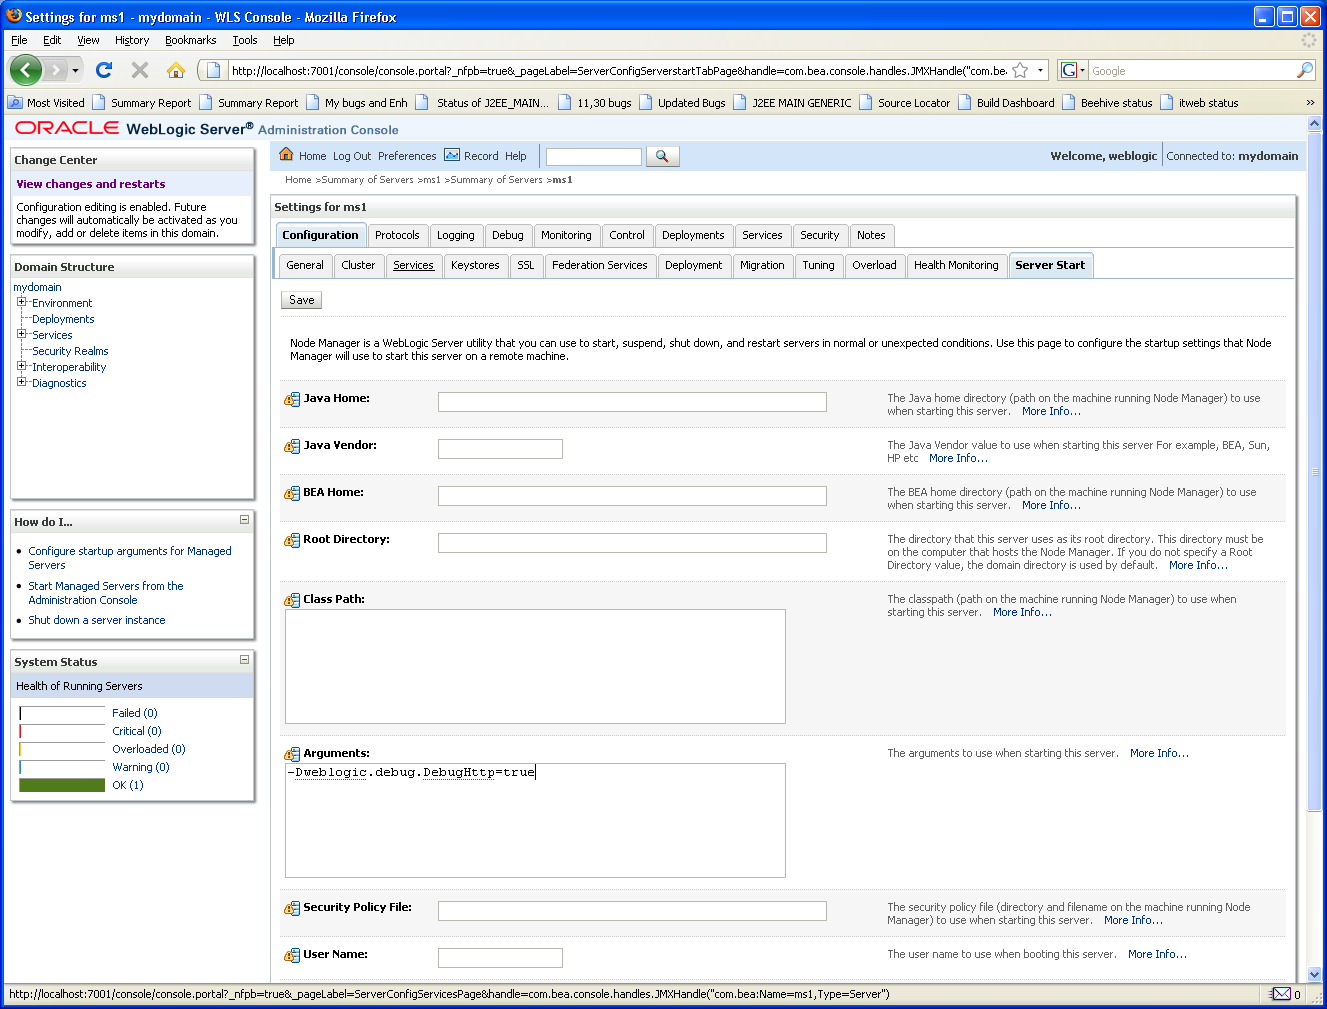
Task: Open the Monitoring tab
Action: pos(566,235)
